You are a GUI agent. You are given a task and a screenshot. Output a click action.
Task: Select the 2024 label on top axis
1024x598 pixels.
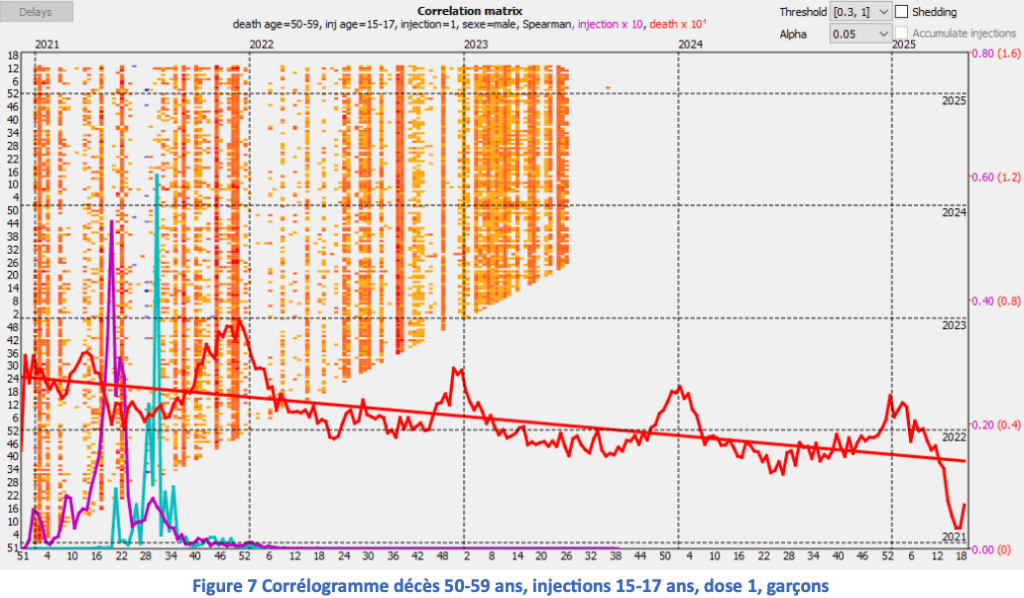tap(690, 45)
